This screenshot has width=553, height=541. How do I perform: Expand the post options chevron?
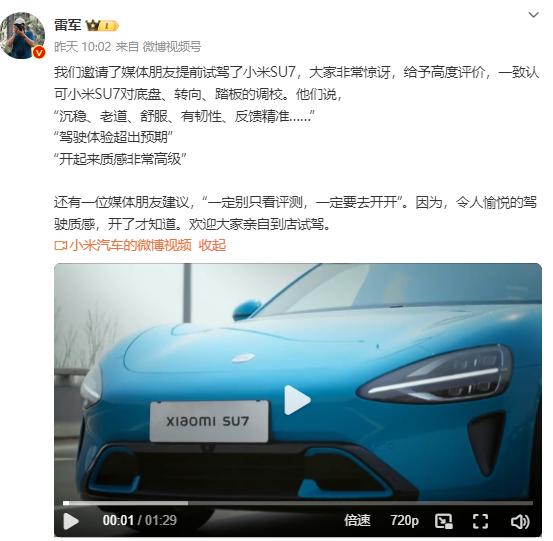(533, 15)
